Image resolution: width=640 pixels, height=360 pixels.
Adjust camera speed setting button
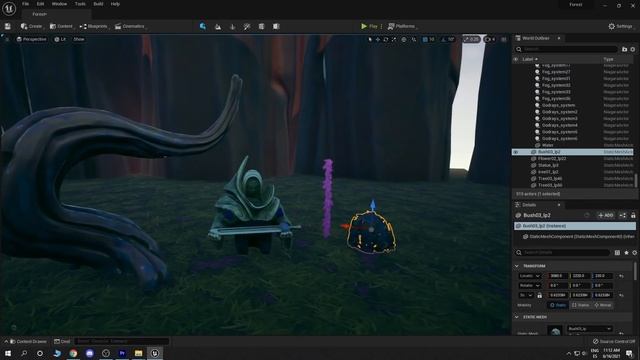490,39
